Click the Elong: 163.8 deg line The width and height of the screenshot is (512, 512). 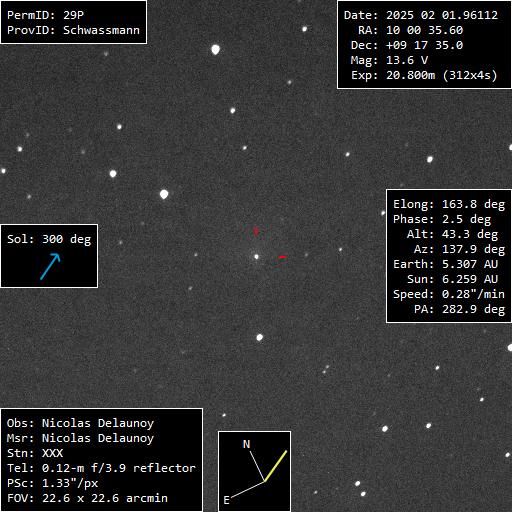point(449,204)
